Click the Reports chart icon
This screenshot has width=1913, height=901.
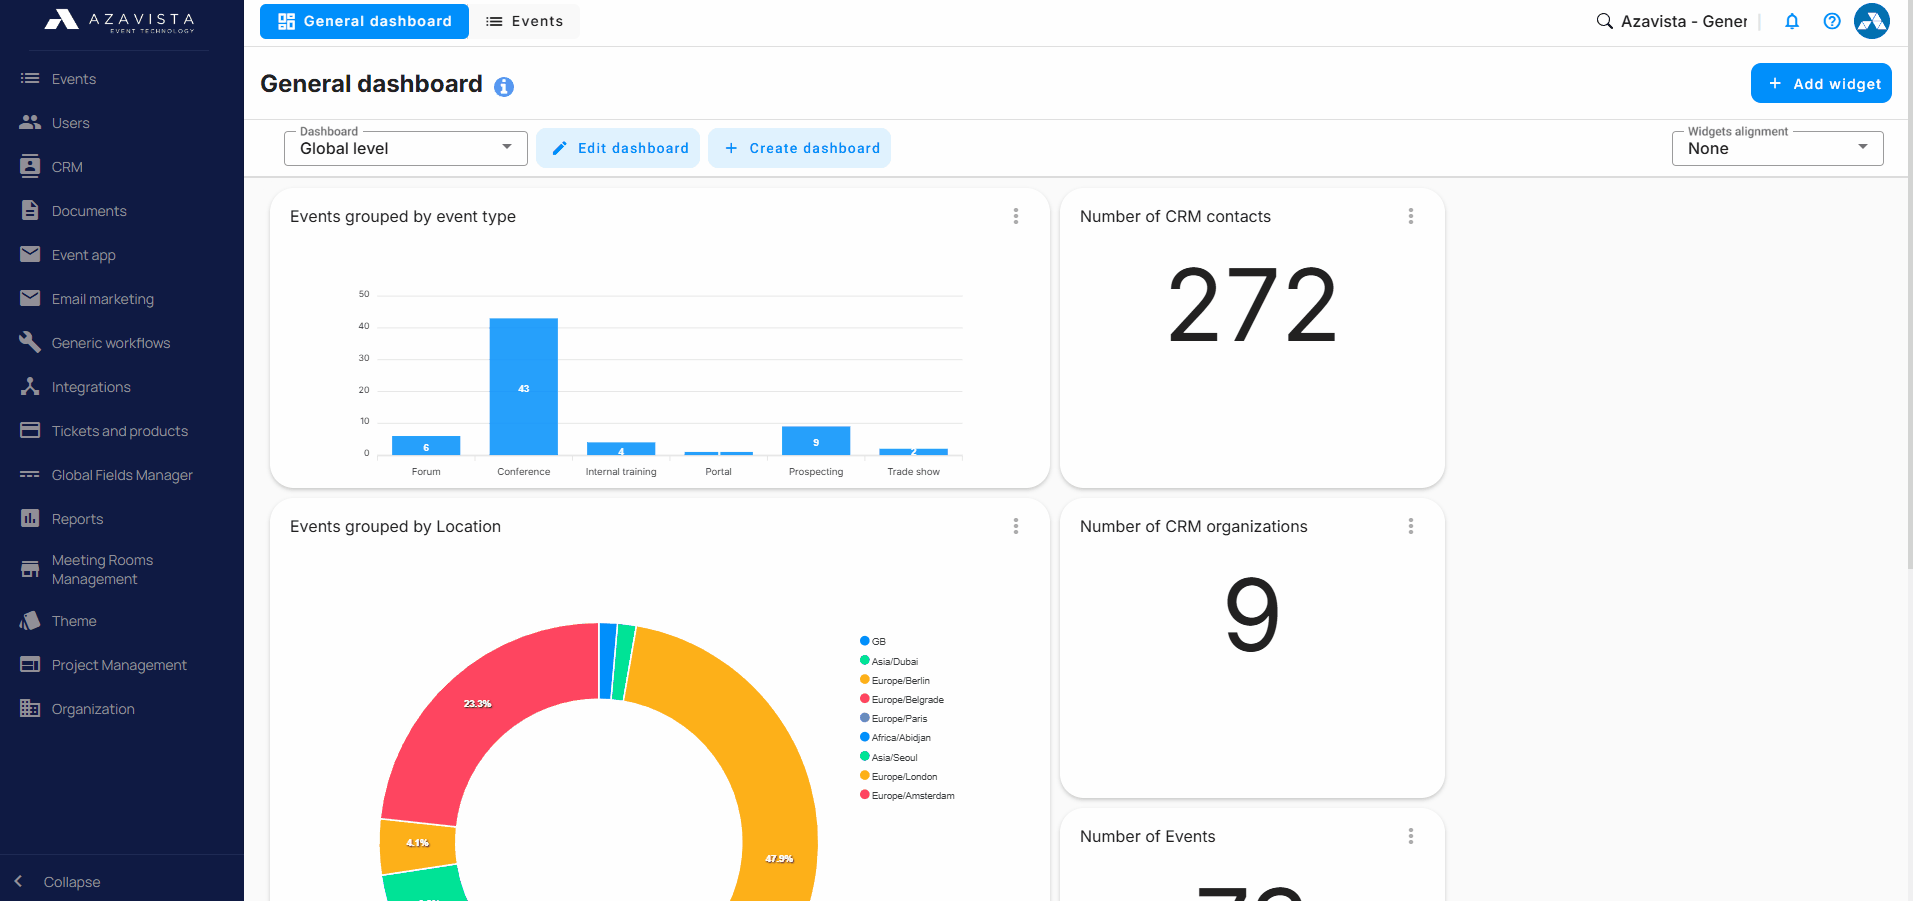coord(30,518)
